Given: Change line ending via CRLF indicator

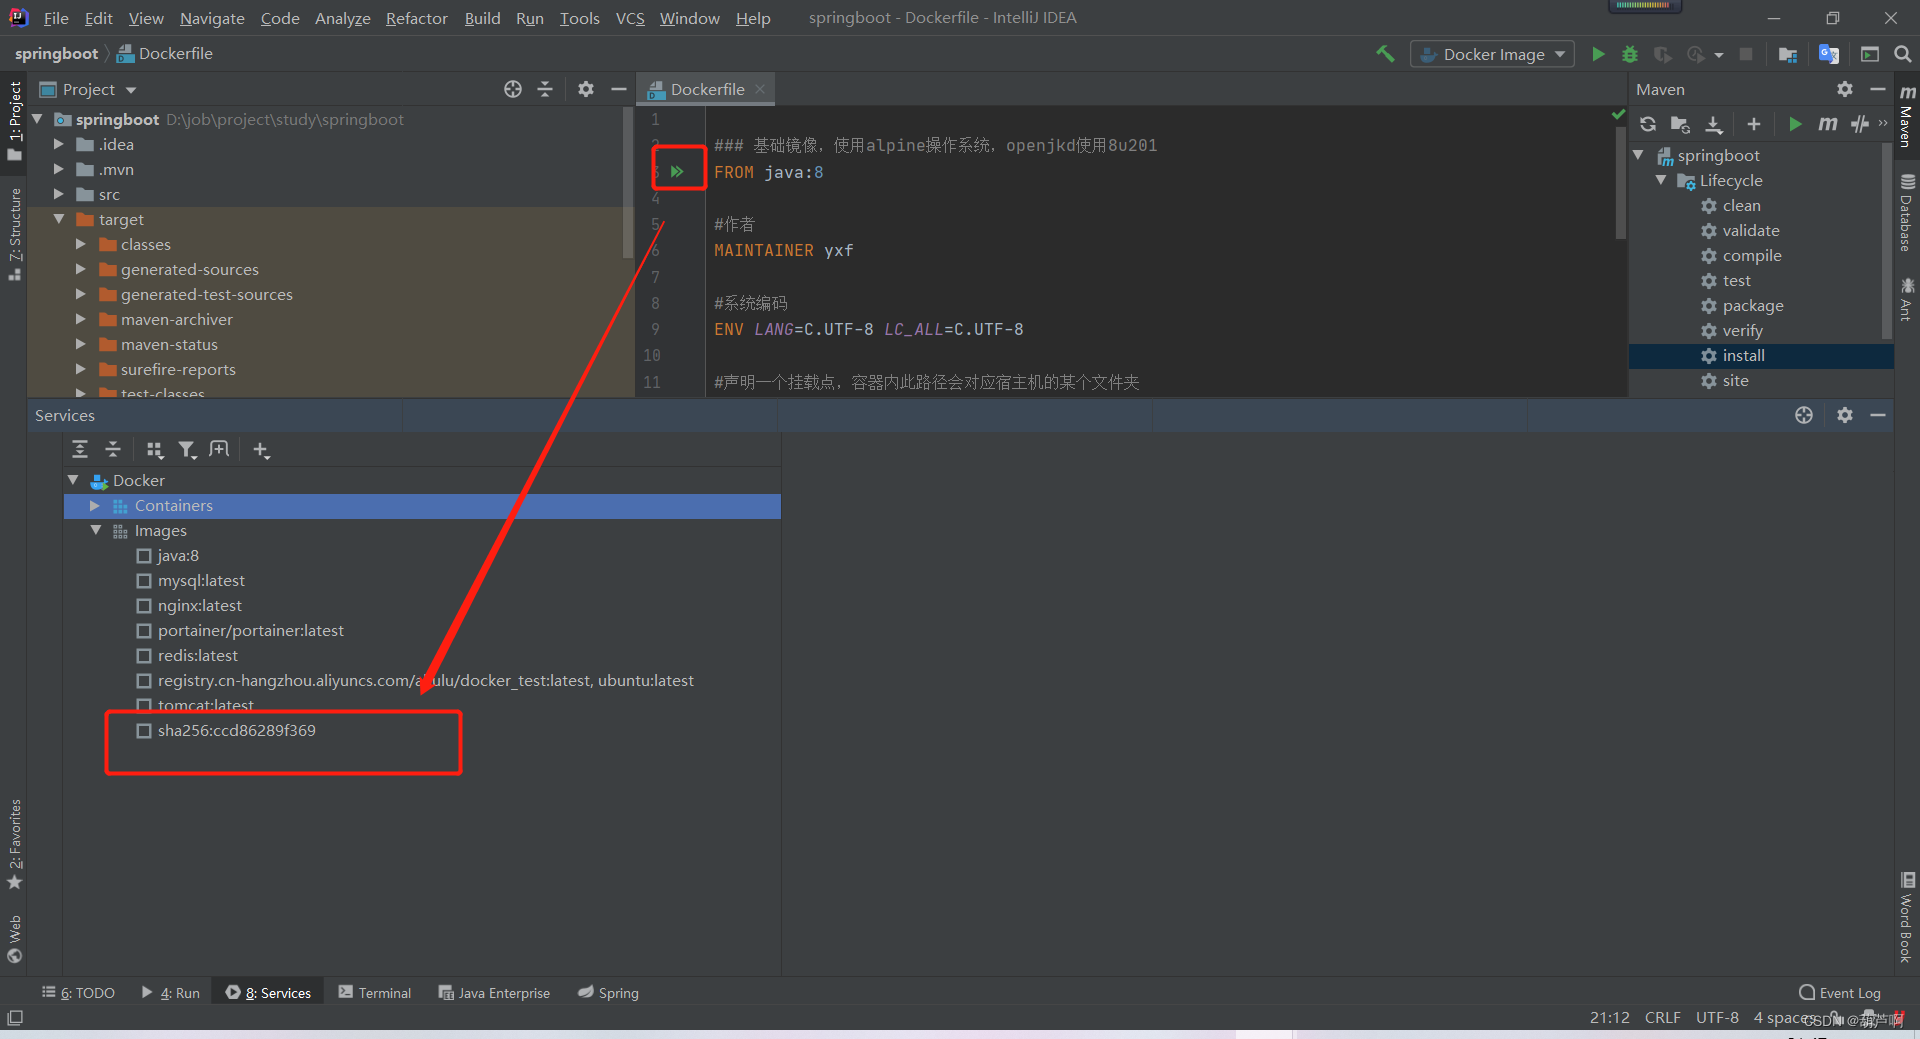Looking at the screenshot, I should tap(1662, 1017).
